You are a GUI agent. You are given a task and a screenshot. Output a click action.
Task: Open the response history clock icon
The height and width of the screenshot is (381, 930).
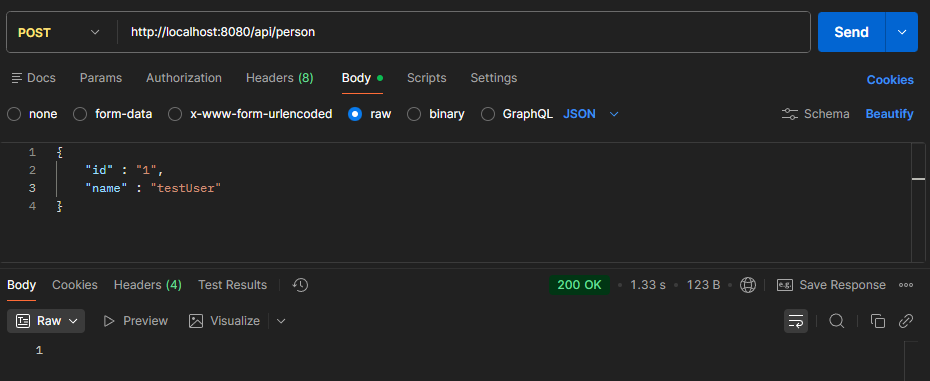(x=300, y=285)
